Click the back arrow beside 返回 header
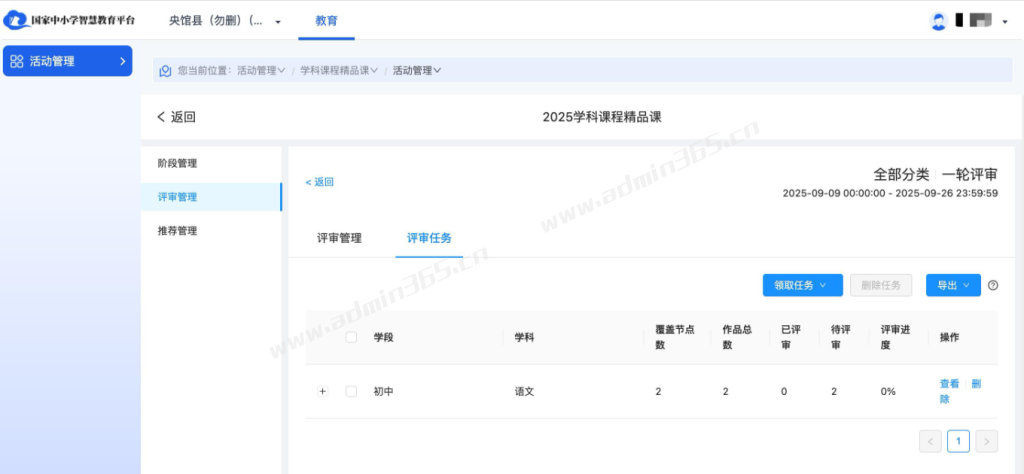Image resolution: width=1024 pixels, height=474 pixels. (x=161, y=117)
